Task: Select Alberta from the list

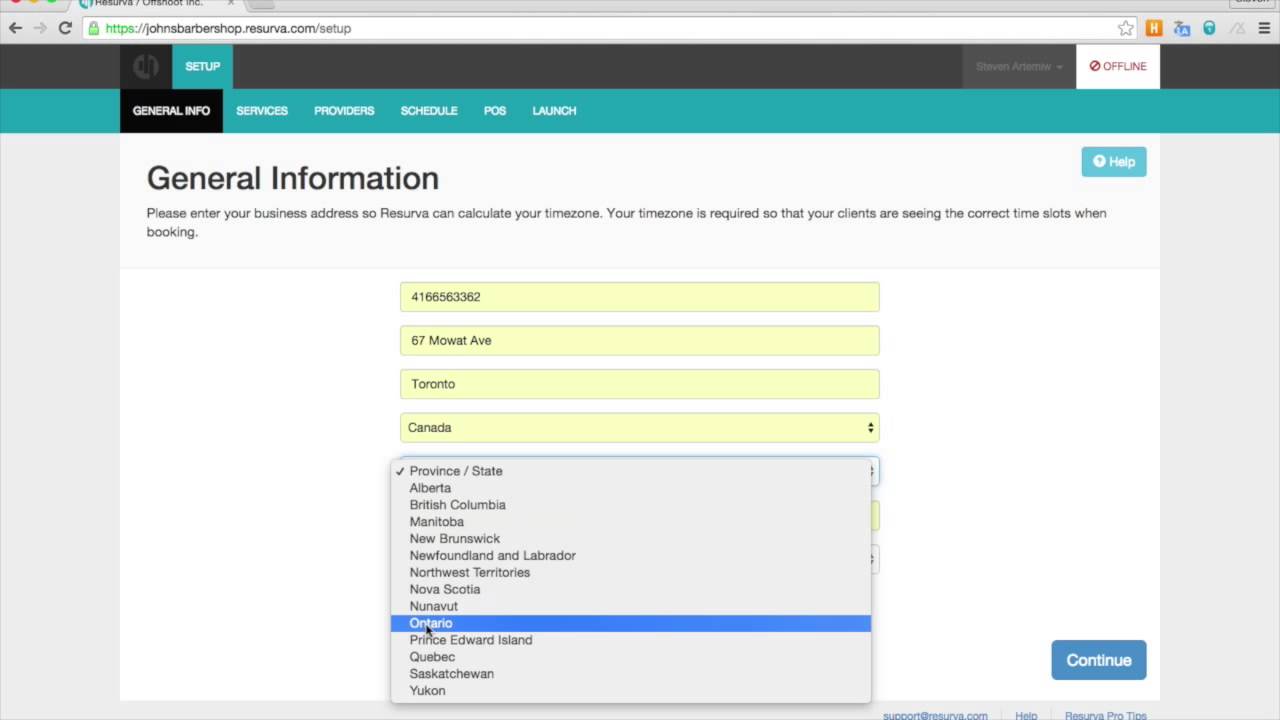Action: click(x=631, y=488)
